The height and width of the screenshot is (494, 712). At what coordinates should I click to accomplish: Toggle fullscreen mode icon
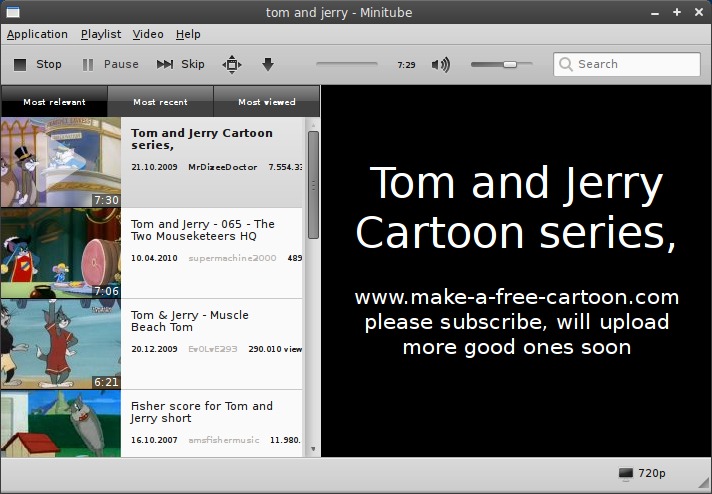click(x=232, y=64)
